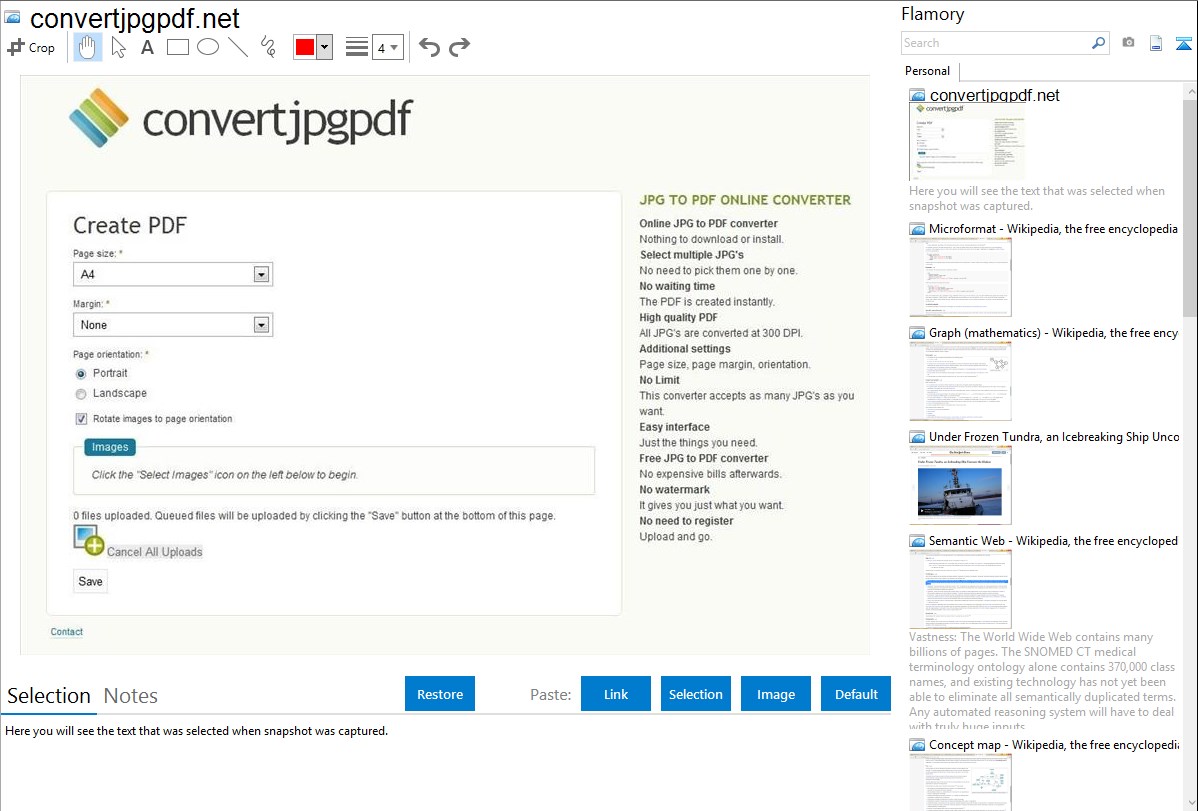
Task: Open the color picker dropdown arrow
Action: pyautogui.click(x=325, y=47)
